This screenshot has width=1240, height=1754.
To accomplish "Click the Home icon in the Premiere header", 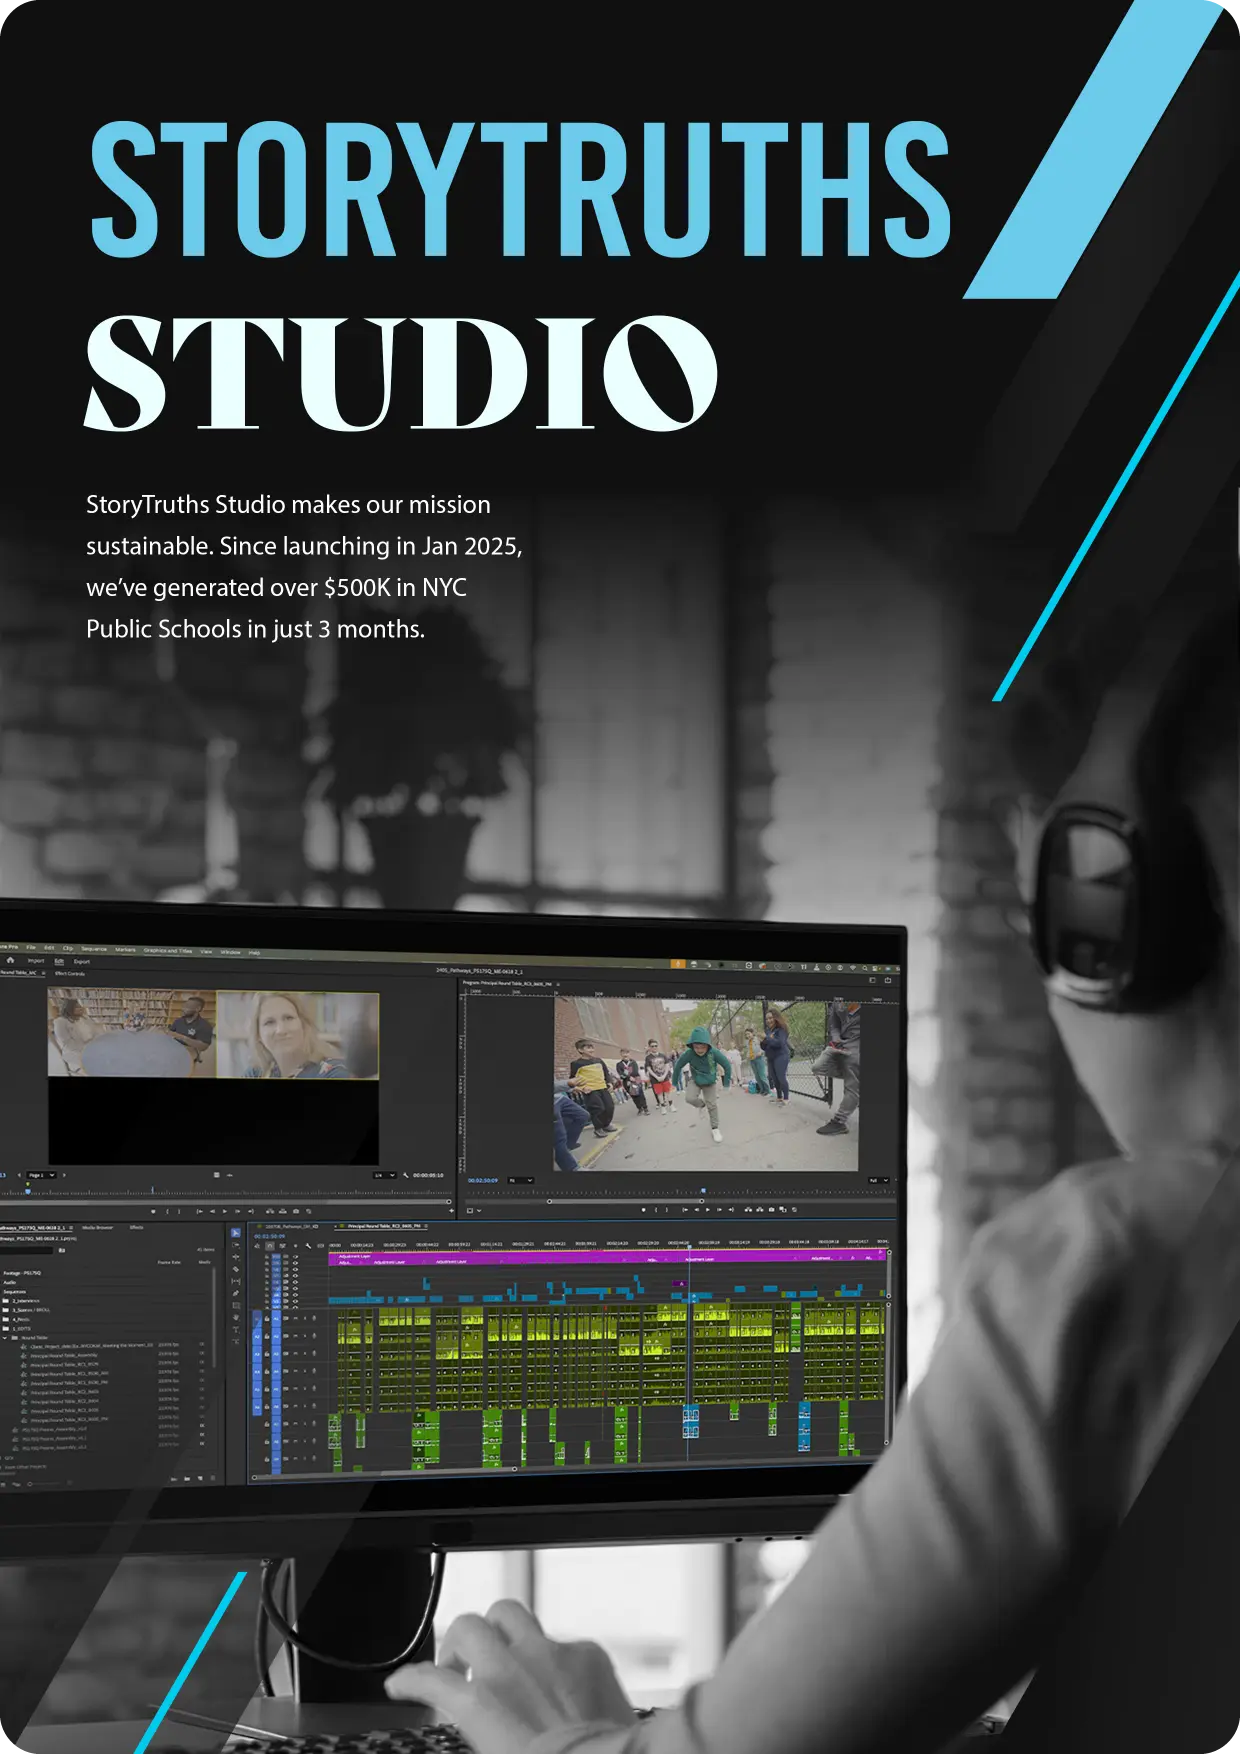I will click(x=10, y=960).
